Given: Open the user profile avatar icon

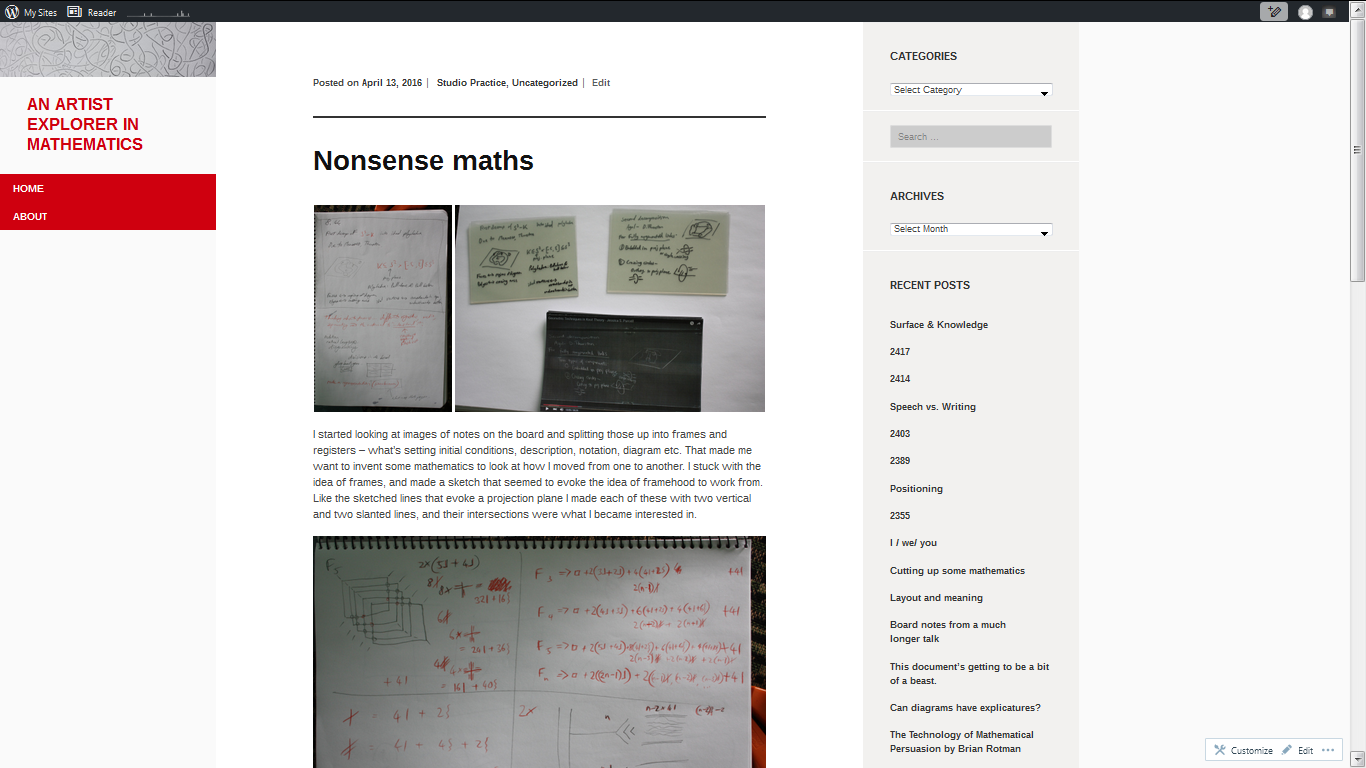Looking at the screenshot, I should 1305,12.
